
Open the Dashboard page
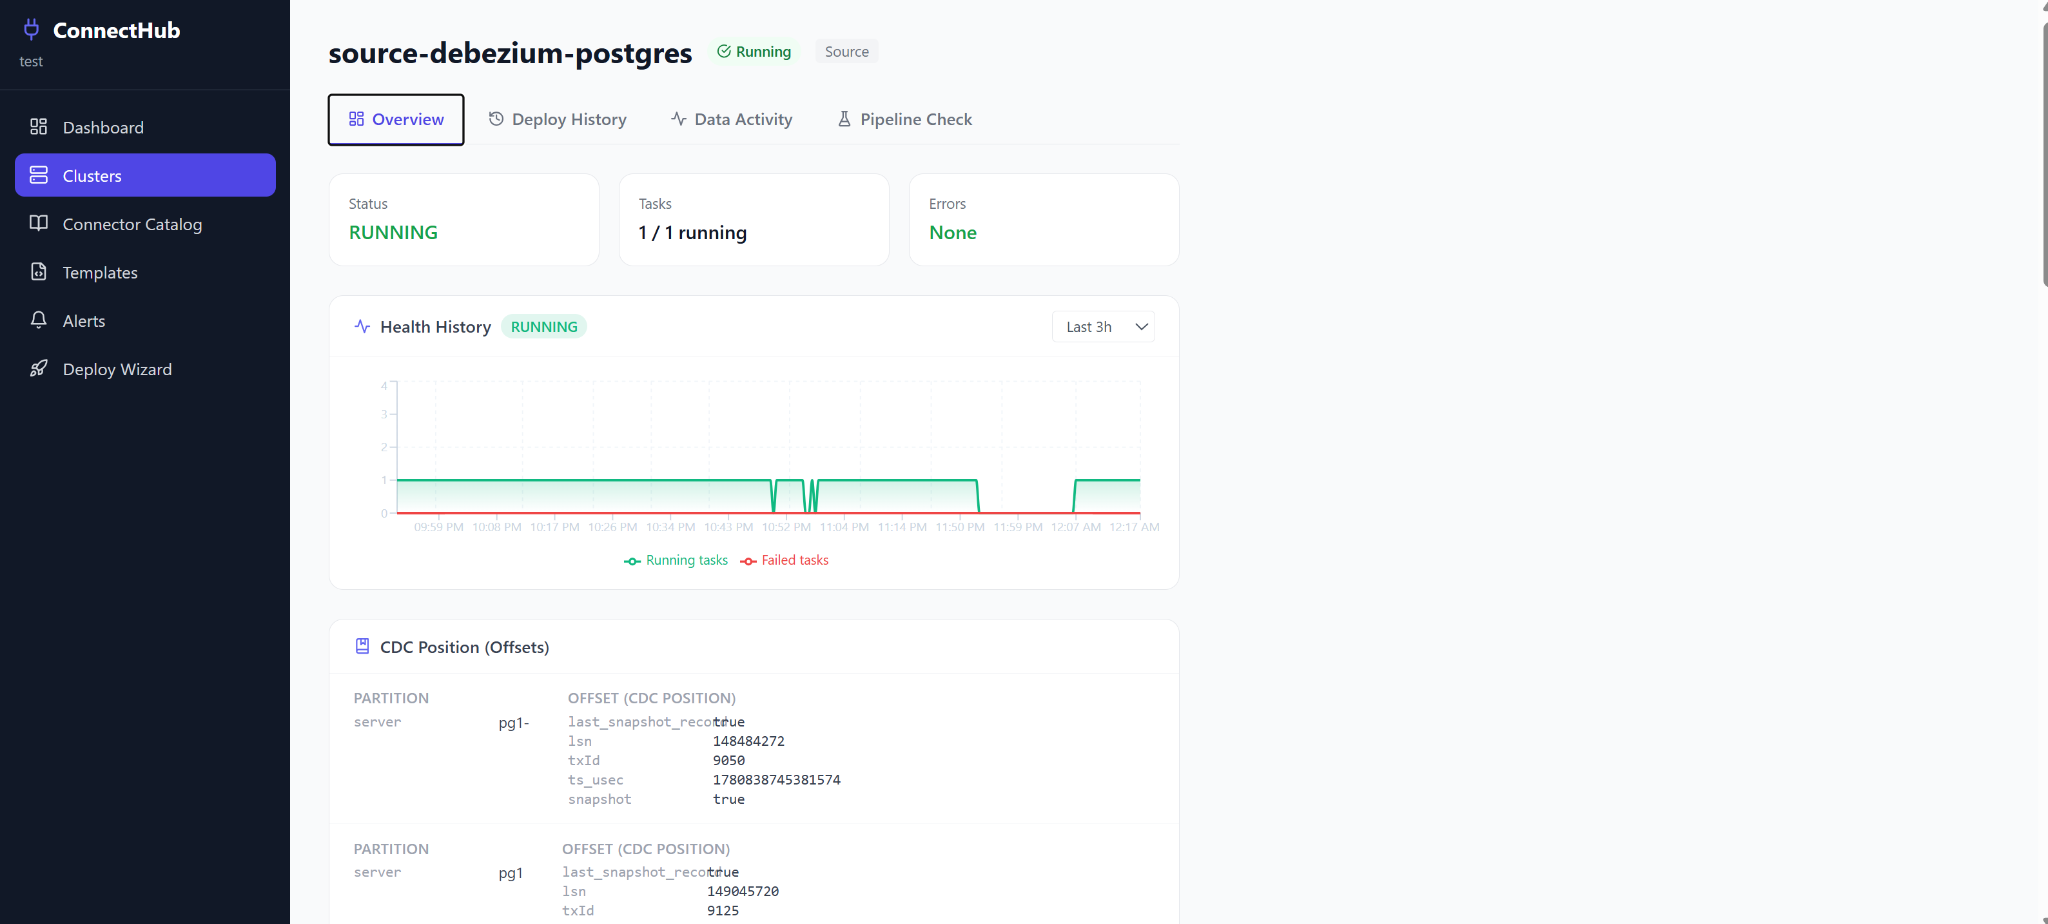click(x=145, y=127)
